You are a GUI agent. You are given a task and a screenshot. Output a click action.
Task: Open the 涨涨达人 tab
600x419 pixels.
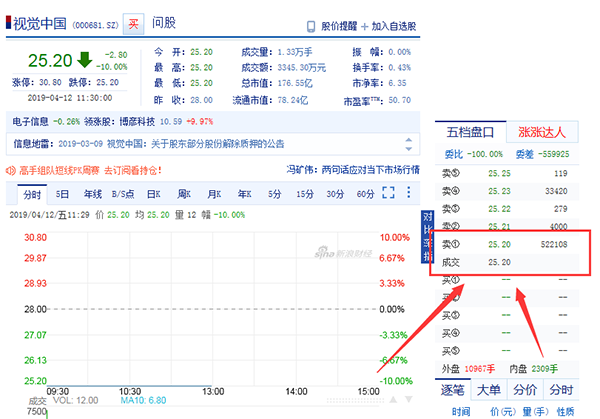click(x=542, y=131)
